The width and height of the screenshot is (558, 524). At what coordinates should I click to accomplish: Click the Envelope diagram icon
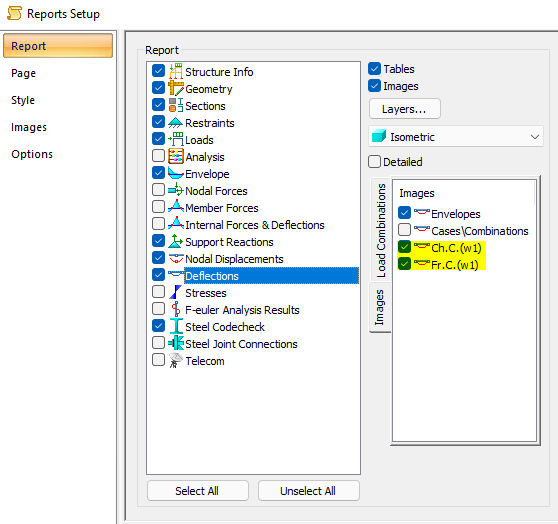[176, 173]
